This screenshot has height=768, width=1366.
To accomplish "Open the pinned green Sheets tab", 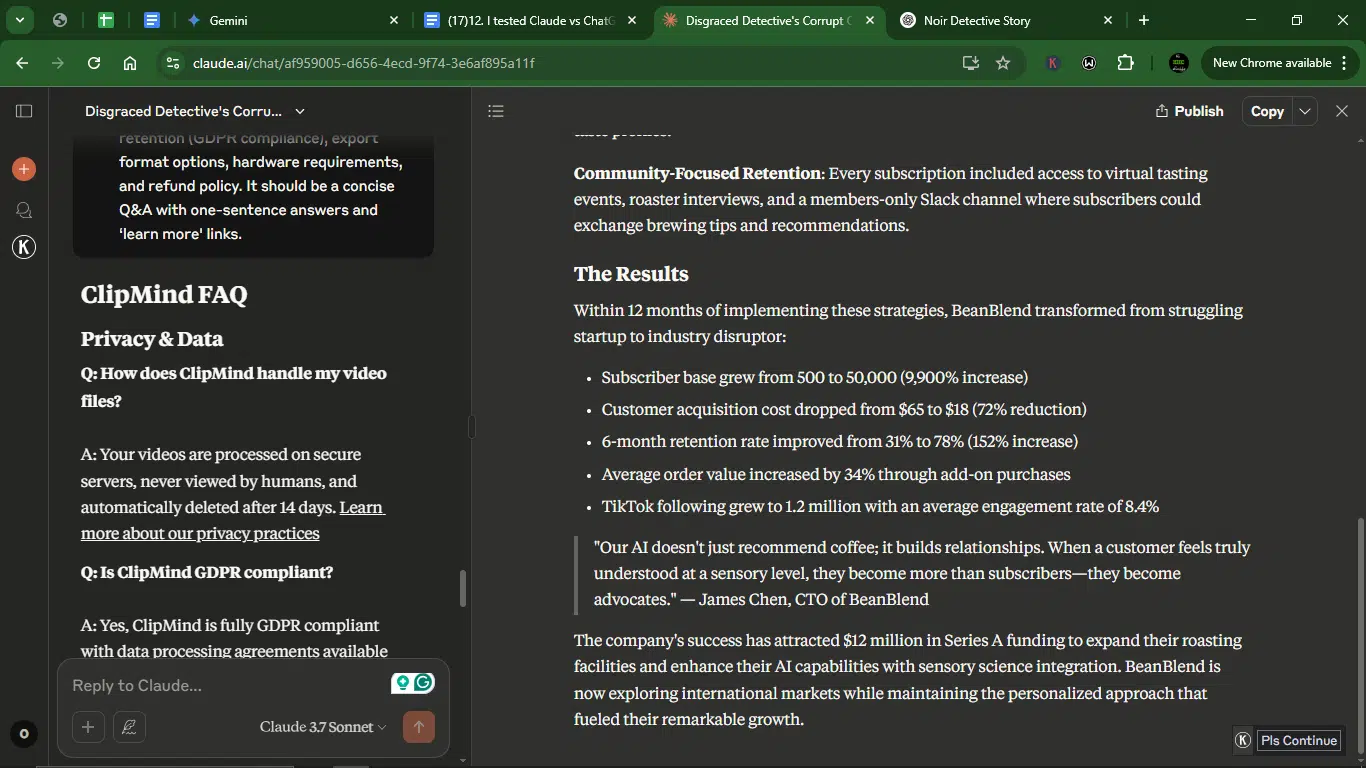I will (x=106, y=20).
